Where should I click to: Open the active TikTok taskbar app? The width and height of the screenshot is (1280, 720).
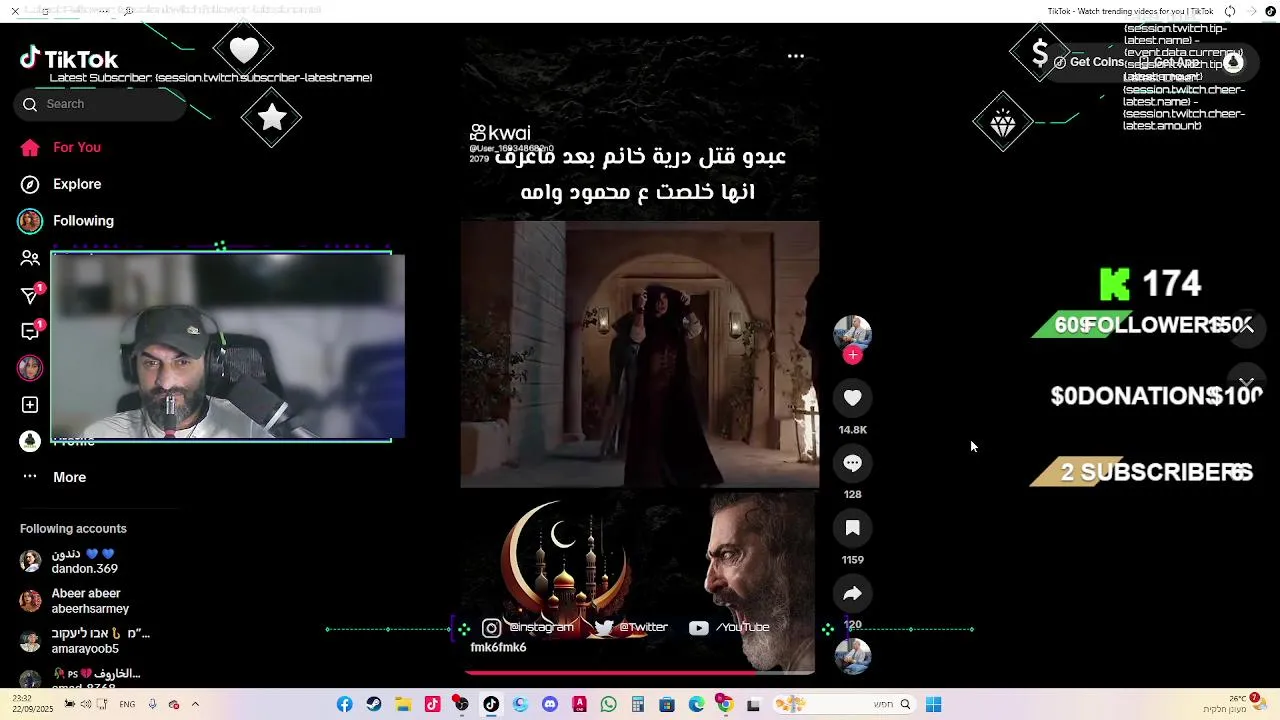(x=491, y=705)
